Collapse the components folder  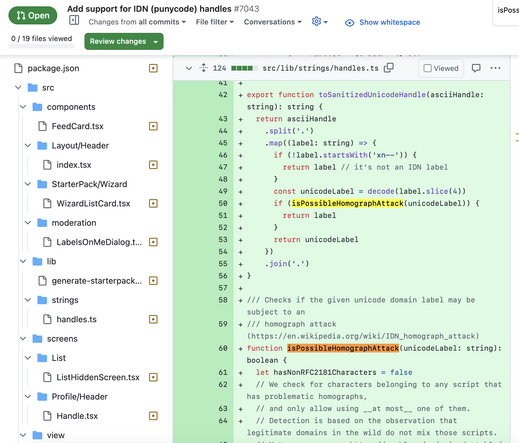tap(23, 107)
